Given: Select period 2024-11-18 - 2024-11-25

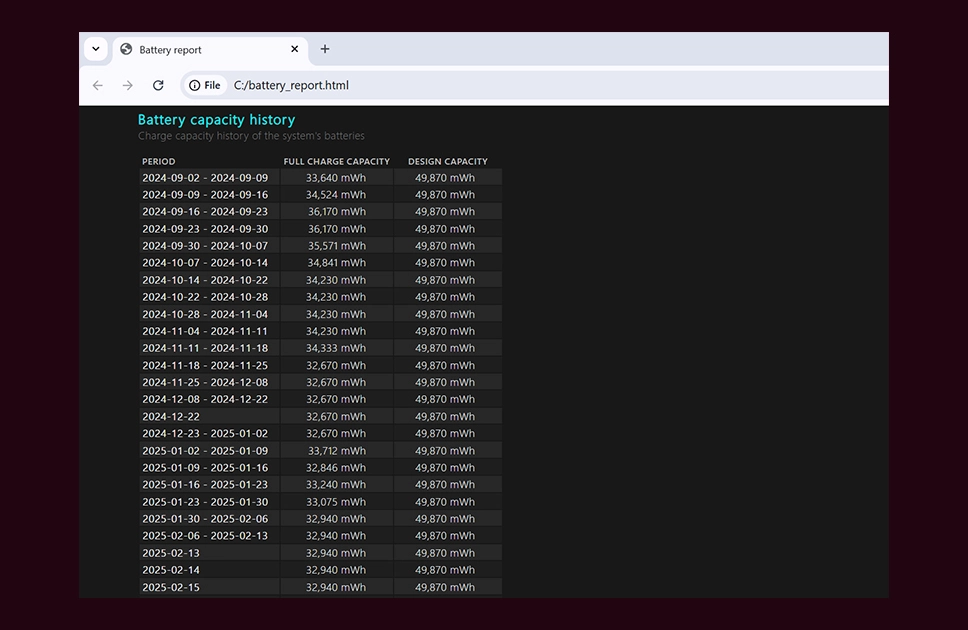Looking at the screenshot, I should pos(205,366).
